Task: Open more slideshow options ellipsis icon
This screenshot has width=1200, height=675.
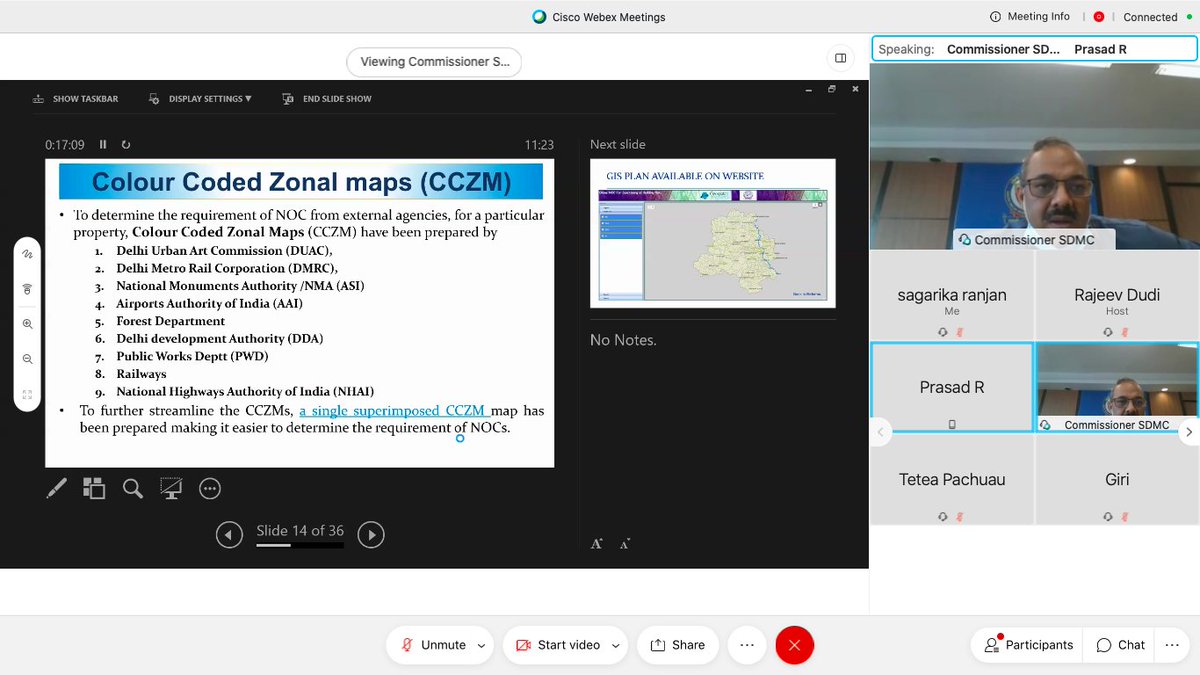Action: [x=209, y=488]
